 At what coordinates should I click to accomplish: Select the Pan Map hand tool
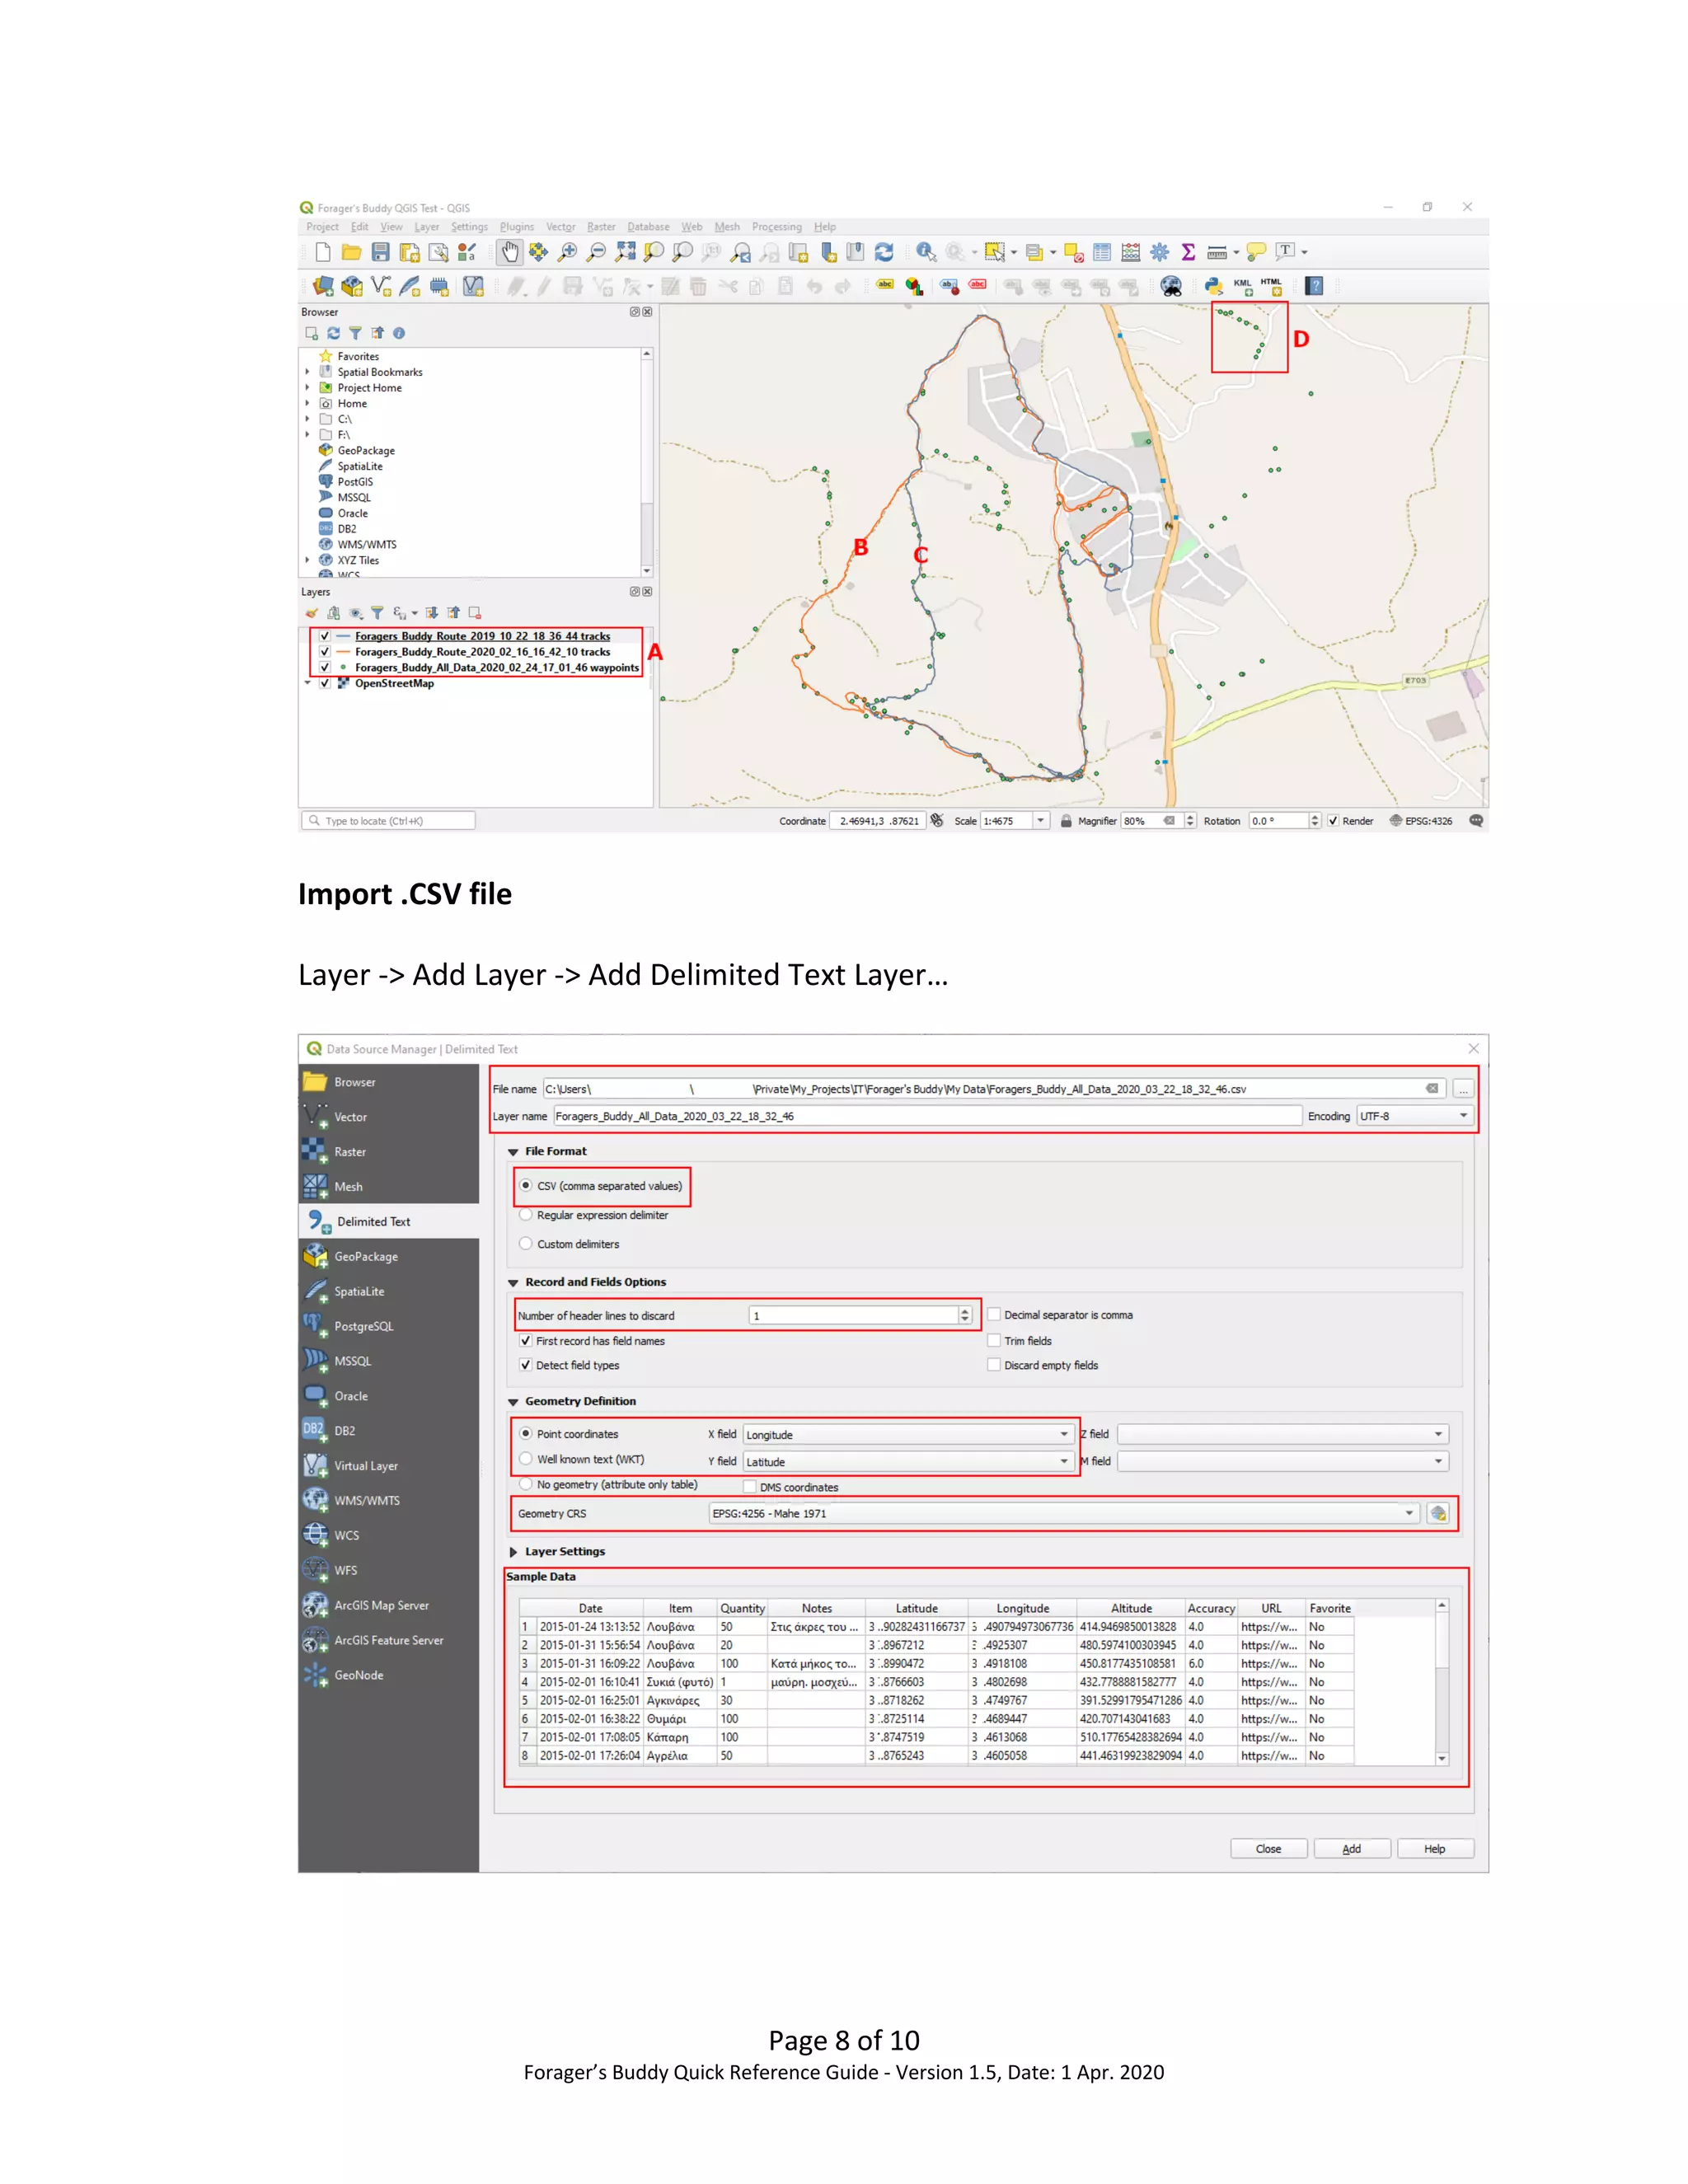(x=510, y=252)
